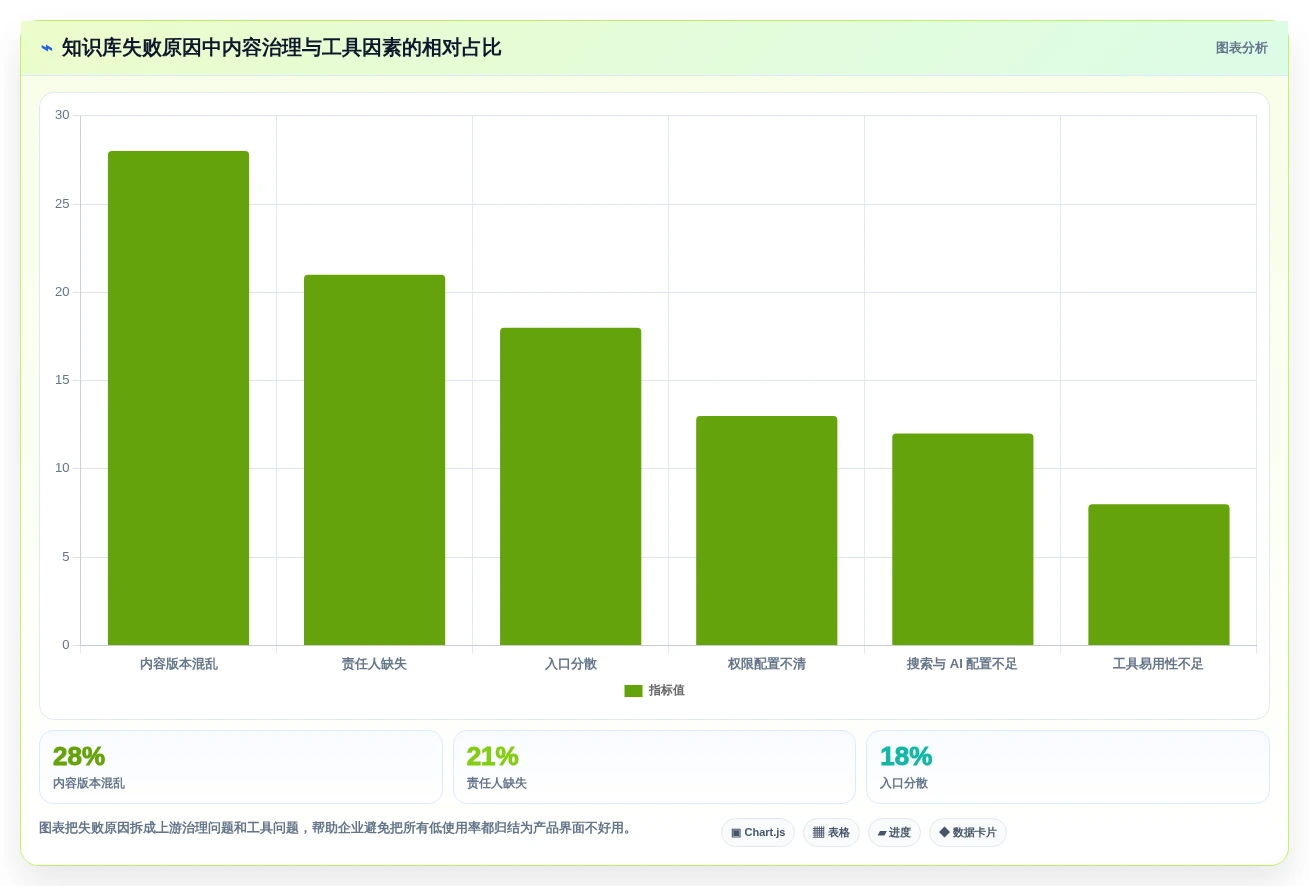Image resolution: width=1309 pixels, height=886 pixels.
Task: Open the 28% 内容版本混乱 data card
Action: tap(241, 767)
